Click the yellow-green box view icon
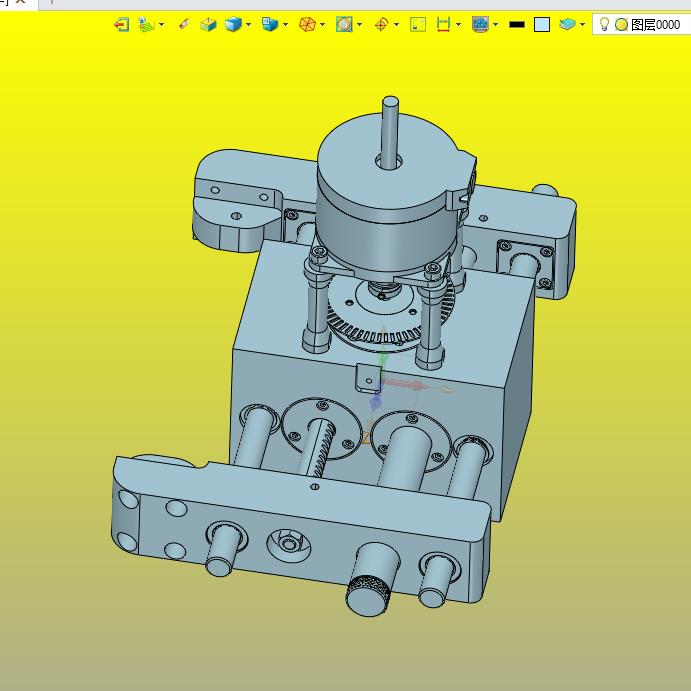Viewport: 691px width, 691px height. pos(208,24)
